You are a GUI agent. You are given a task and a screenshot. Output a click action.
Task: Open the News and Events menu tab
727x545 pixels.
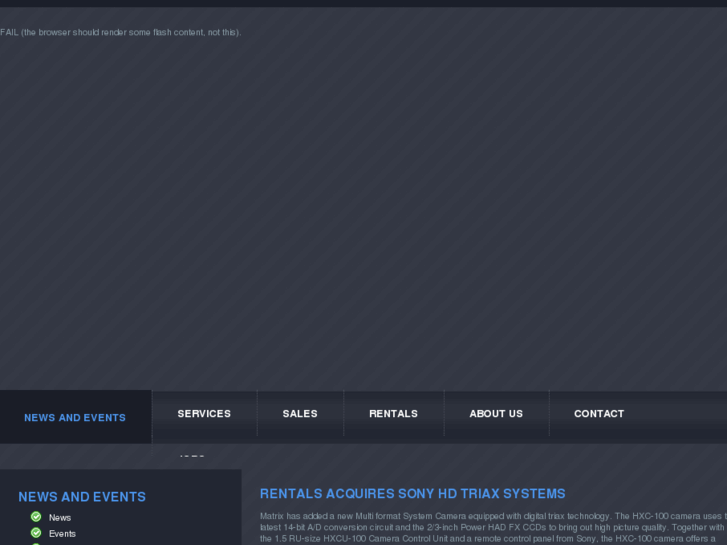coord(75,417)
